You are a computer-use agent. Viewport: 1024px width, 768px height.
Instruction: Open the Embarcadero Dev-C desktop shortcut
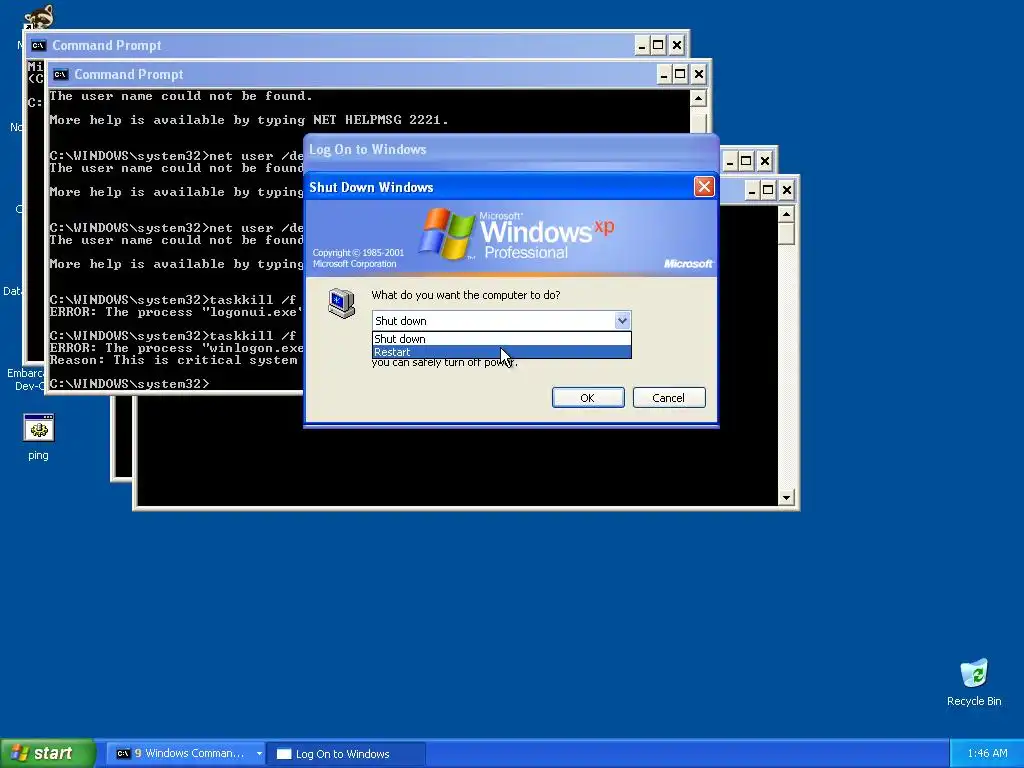26,379
